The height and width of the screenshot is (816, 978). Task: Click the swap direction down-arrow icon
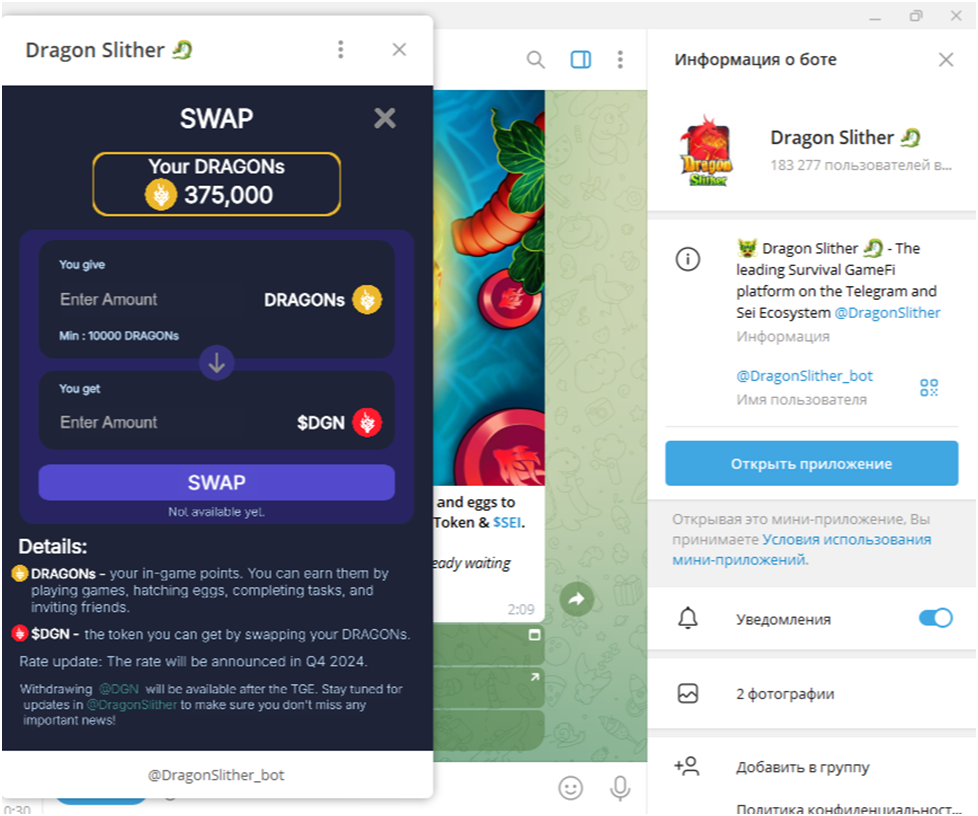pos(216,362)
